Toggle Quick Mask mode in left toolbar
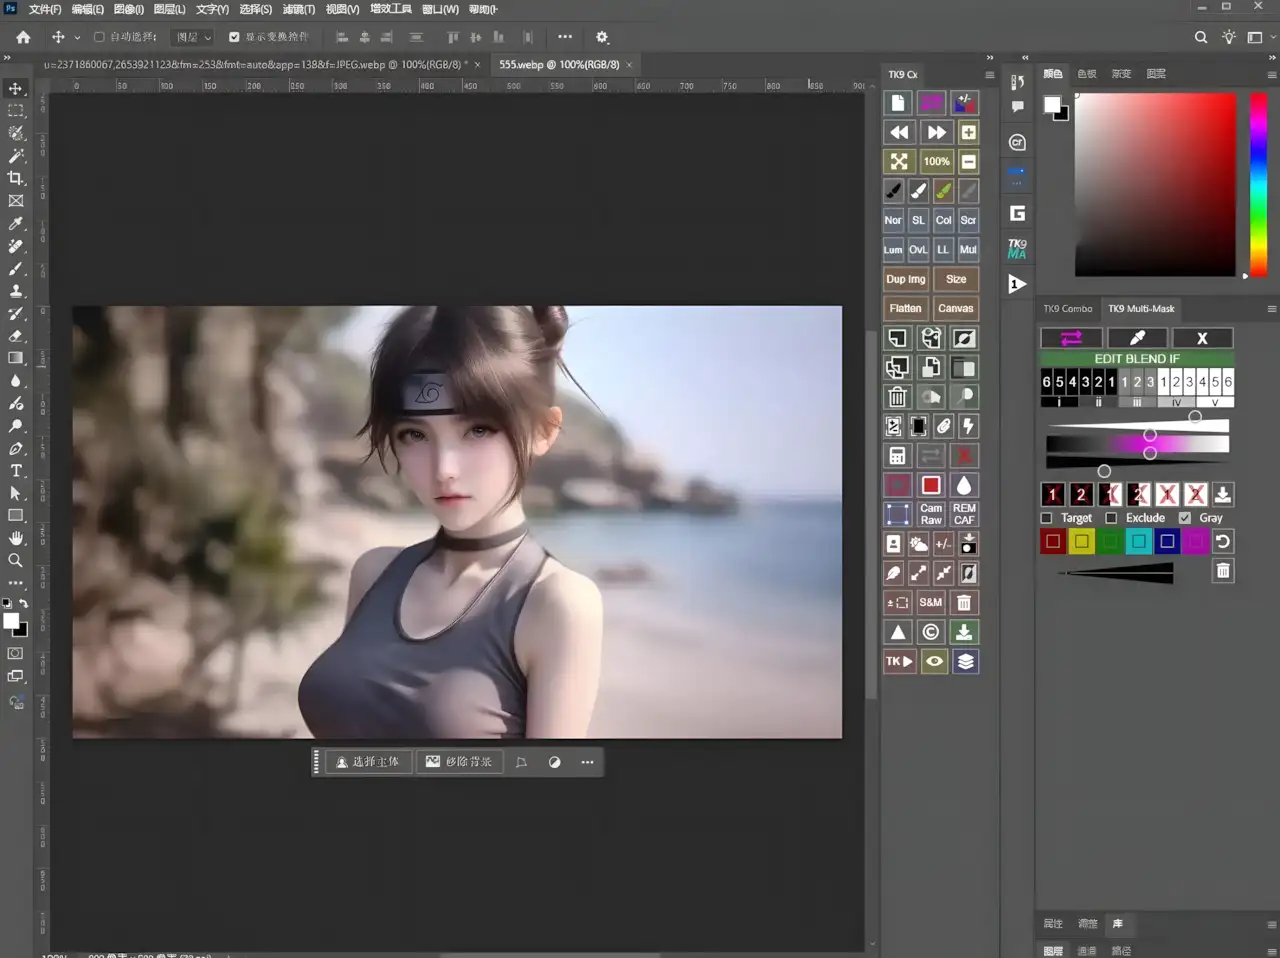Image resolution: width=1280 pixels, height=958 pixels. point(16,653)
